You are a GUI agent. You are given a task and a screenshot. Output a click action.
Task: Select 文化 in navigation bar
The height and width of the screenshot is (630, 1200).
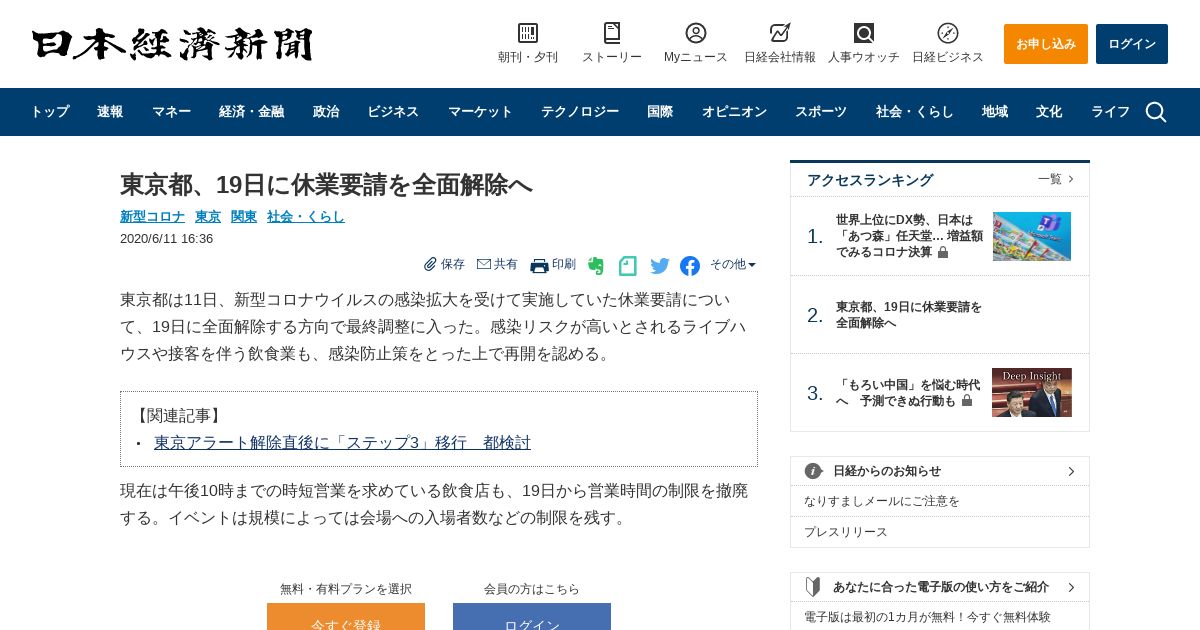coord(1049,112)
